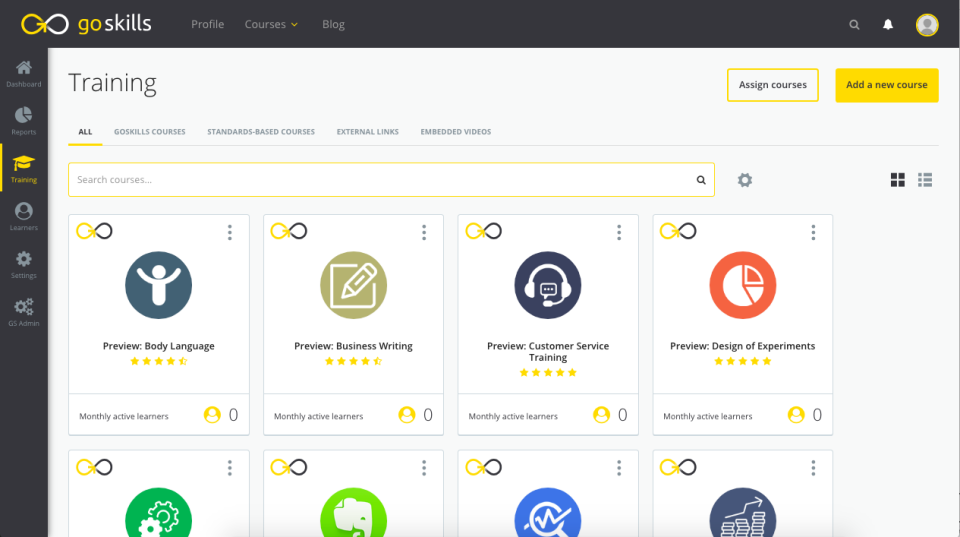960x537 pixels.
Task: Select the Training graduation cap icon
Action: pyautogui.click(x=24, y=163)
